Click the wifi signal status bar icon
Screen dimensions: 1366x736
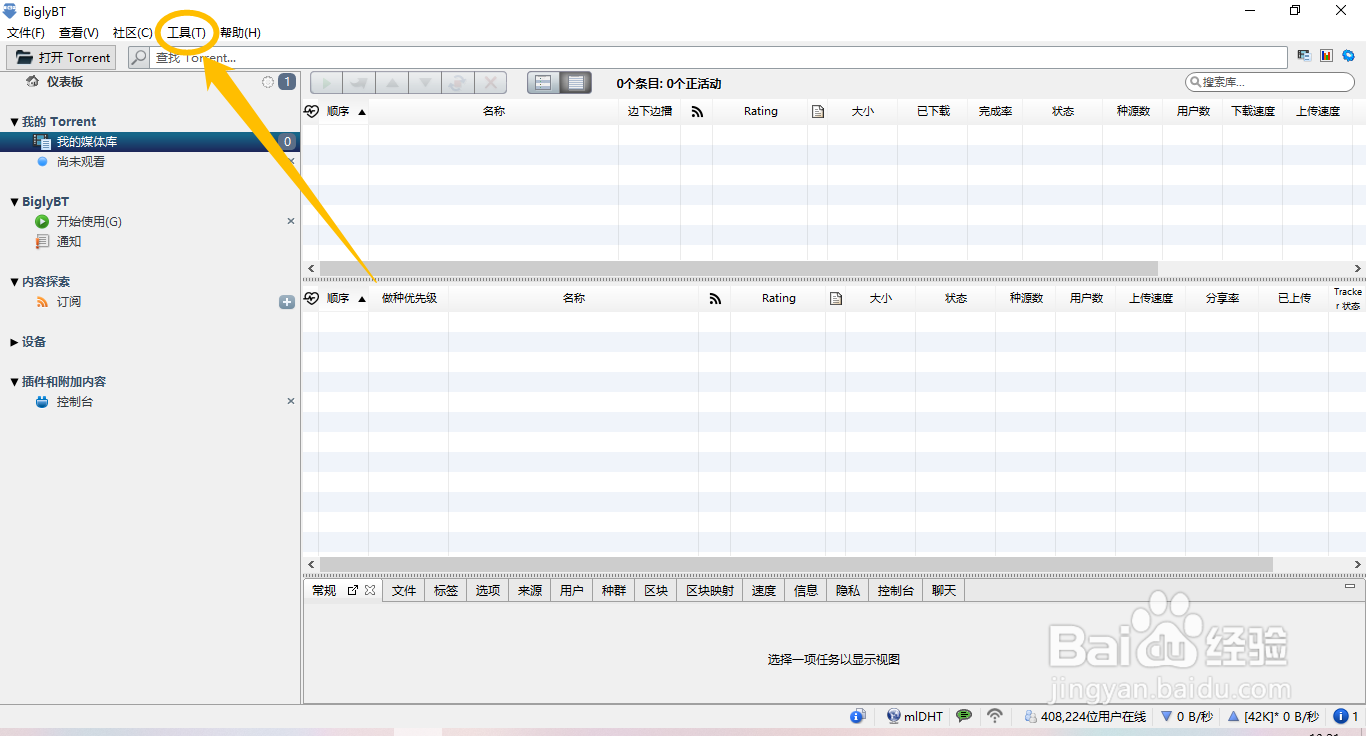pos(995,716)
